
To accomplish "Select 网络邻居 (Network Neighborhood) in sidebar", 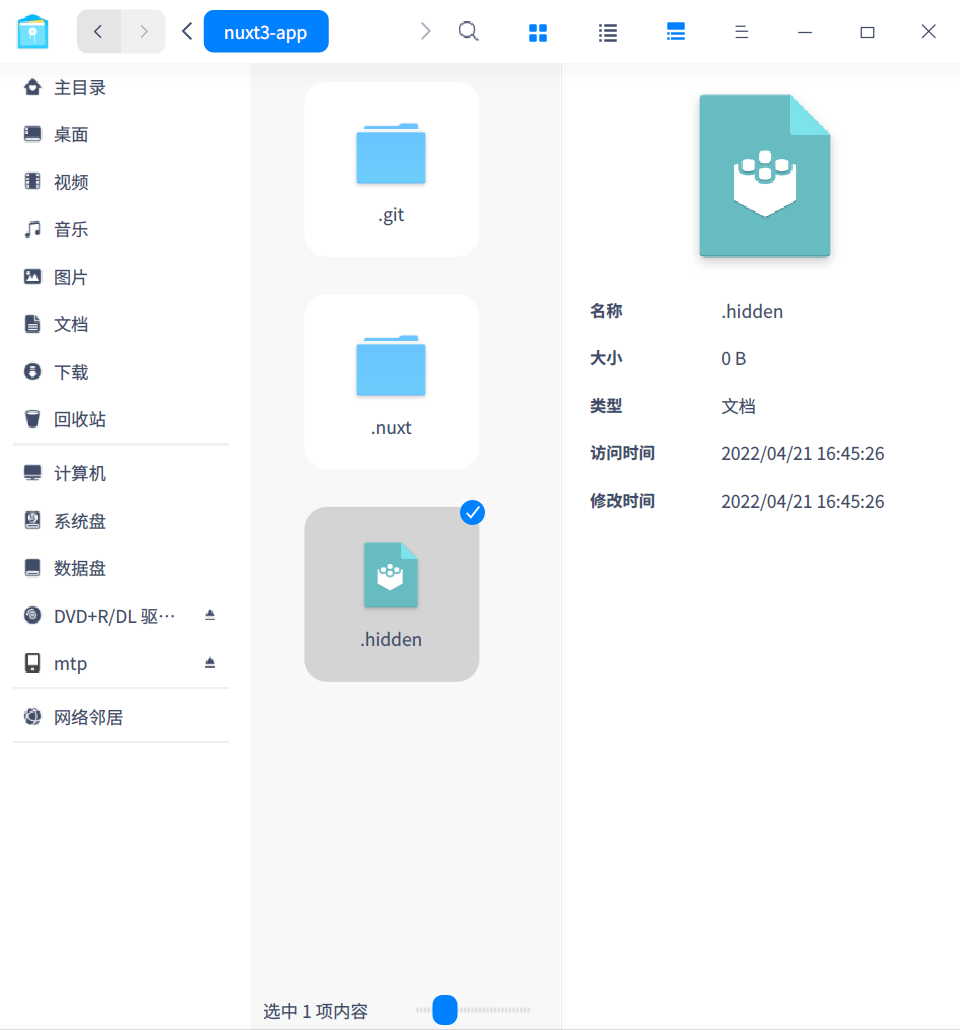I will [x=81, y=716].
